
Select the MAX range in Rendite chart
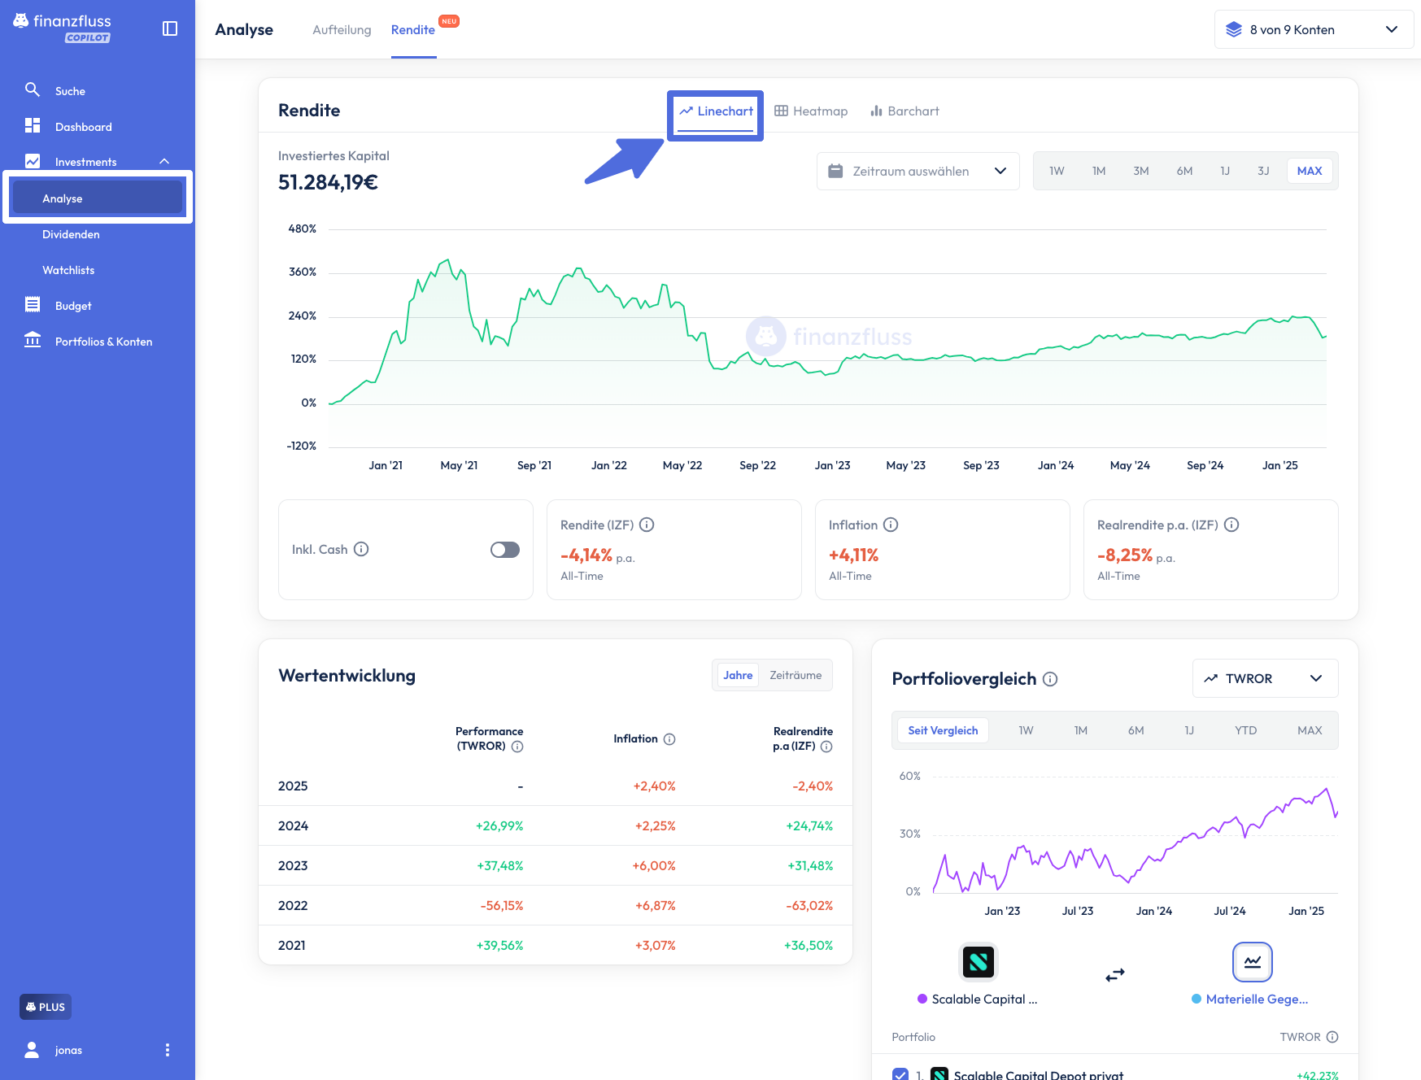point(1309,171)
